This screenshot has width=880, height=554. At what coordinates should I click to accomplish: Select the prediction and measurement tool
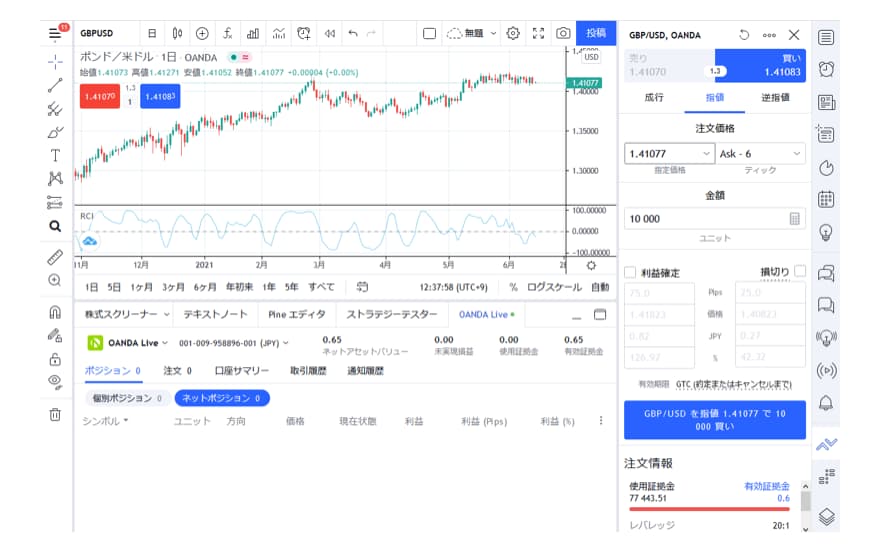click(x=55, y=202)
